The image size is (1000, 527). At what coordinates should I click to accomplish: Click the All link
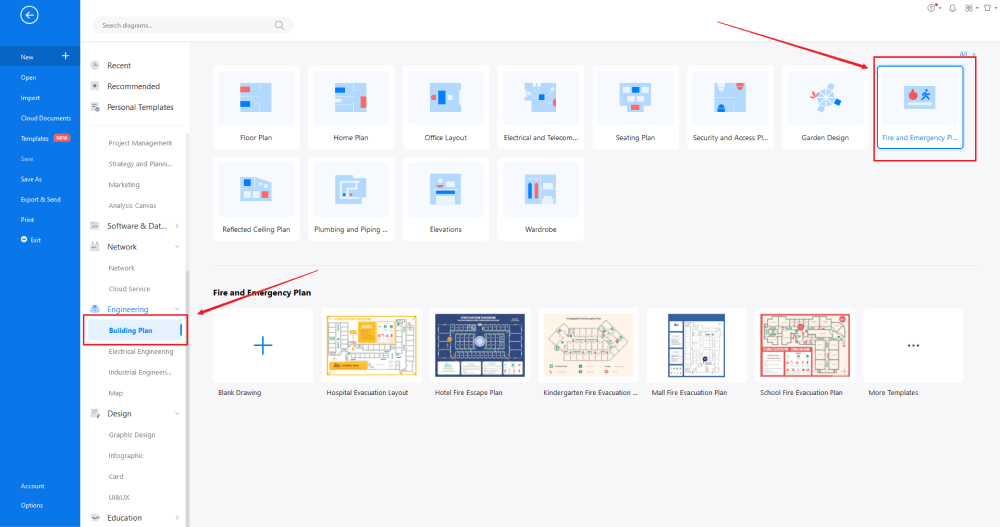(964, 54)
